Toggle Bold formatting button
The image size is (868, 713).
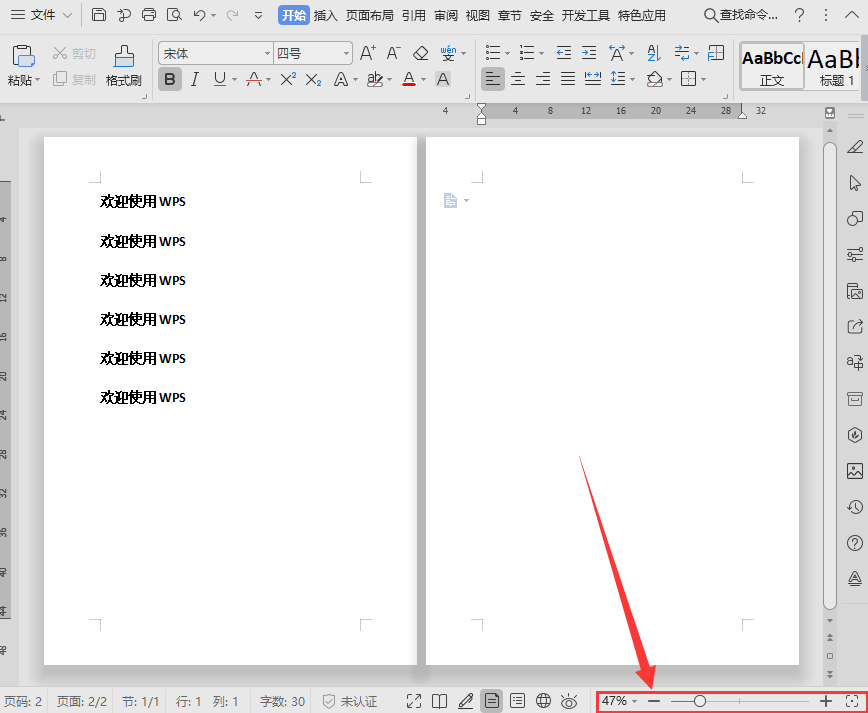(x=170, y=79)
